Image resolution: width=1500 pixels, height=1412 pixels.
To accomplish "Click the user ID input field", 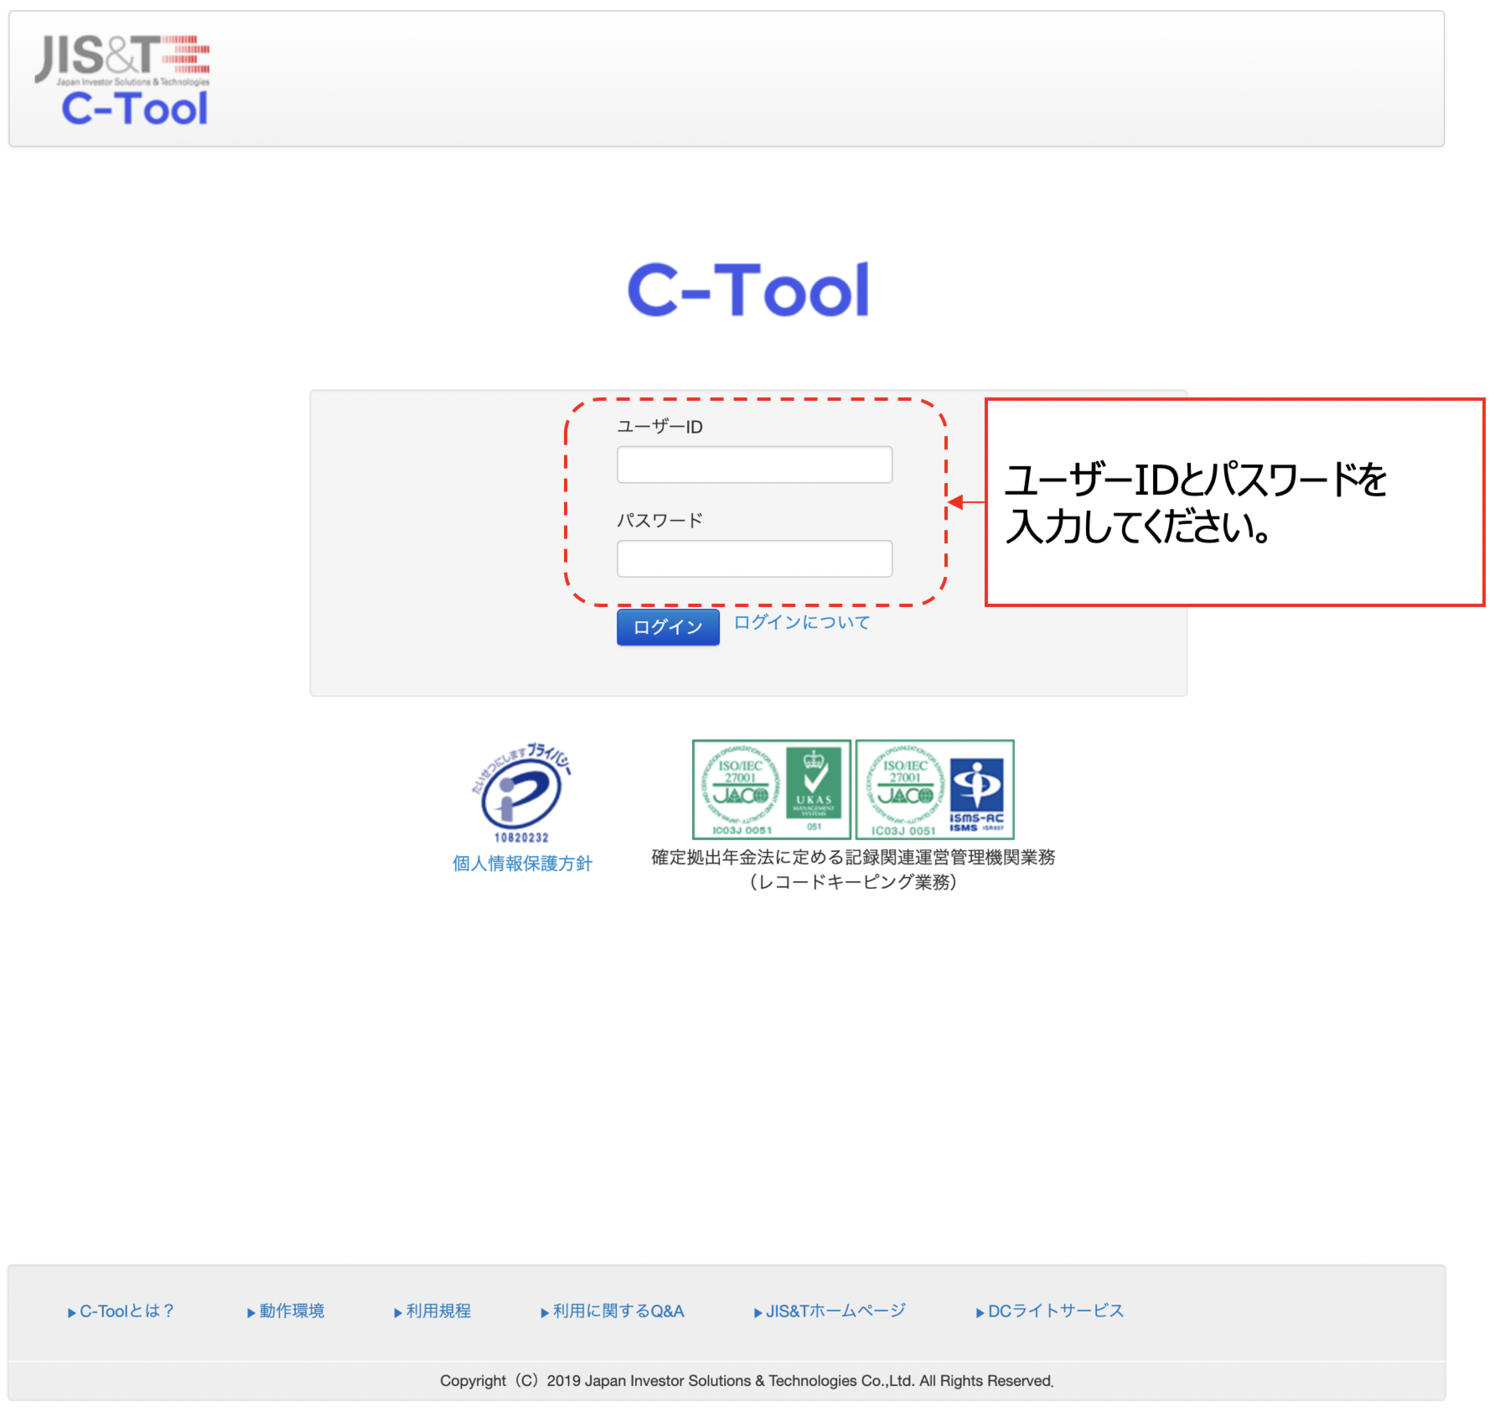I will [x=754, y=465].
